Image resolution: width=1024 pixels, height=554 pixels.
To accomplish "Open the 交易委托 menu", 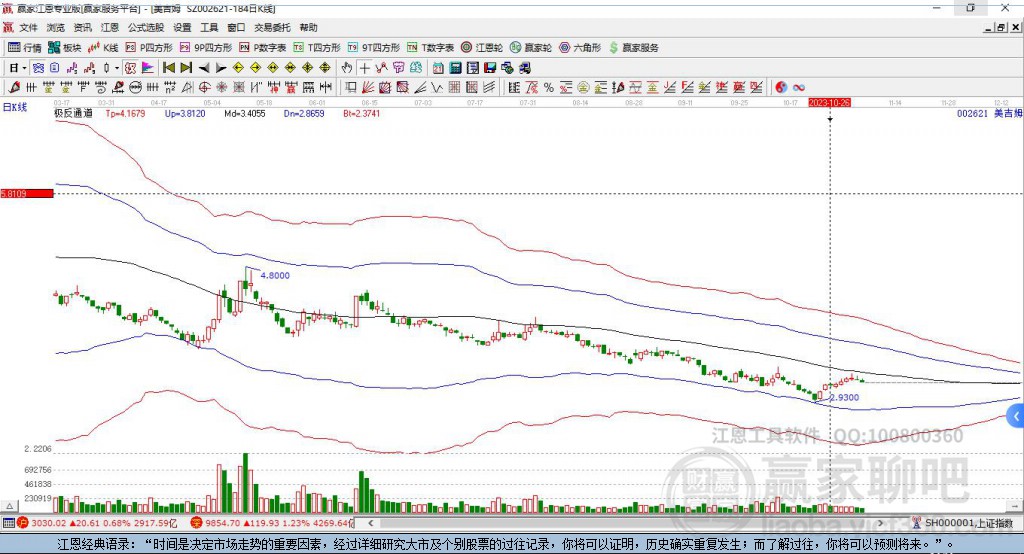I will coord(272,27).
